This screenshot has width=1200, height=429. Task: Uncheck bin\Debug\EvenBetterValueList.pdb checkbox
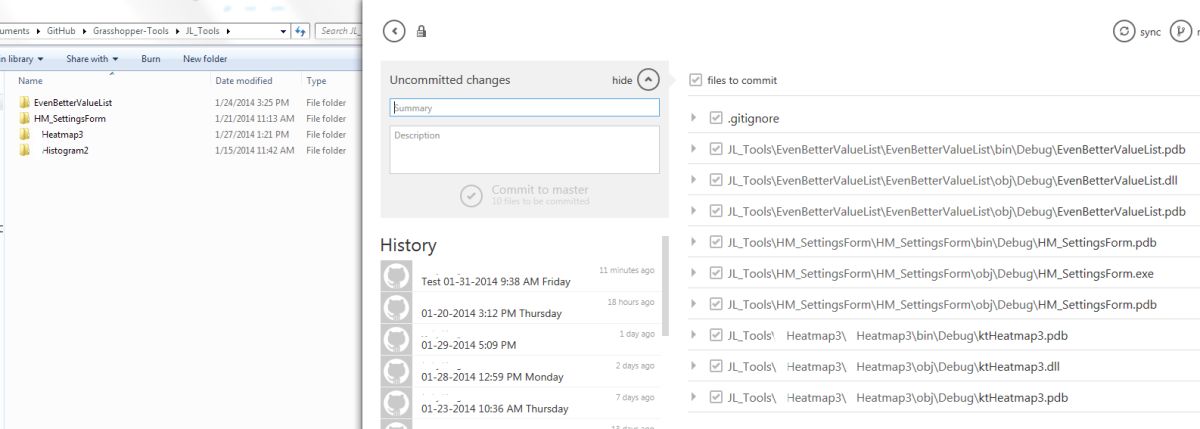click(x=715, y=149)
